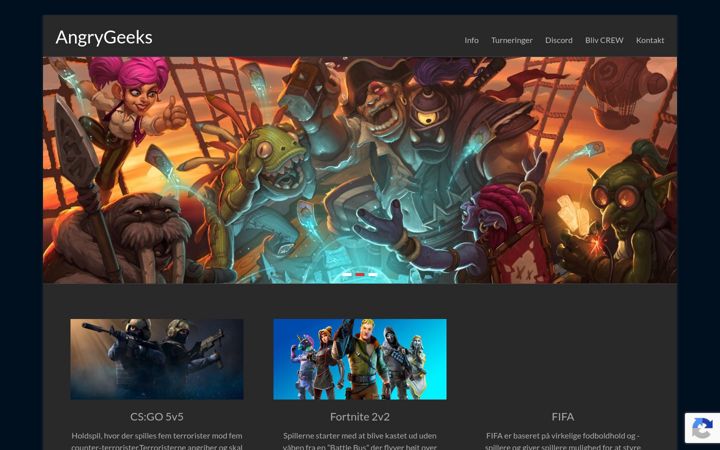Select the third slider indicator dash
Viewport: 720px width, 450px height.
click(373, 275)
